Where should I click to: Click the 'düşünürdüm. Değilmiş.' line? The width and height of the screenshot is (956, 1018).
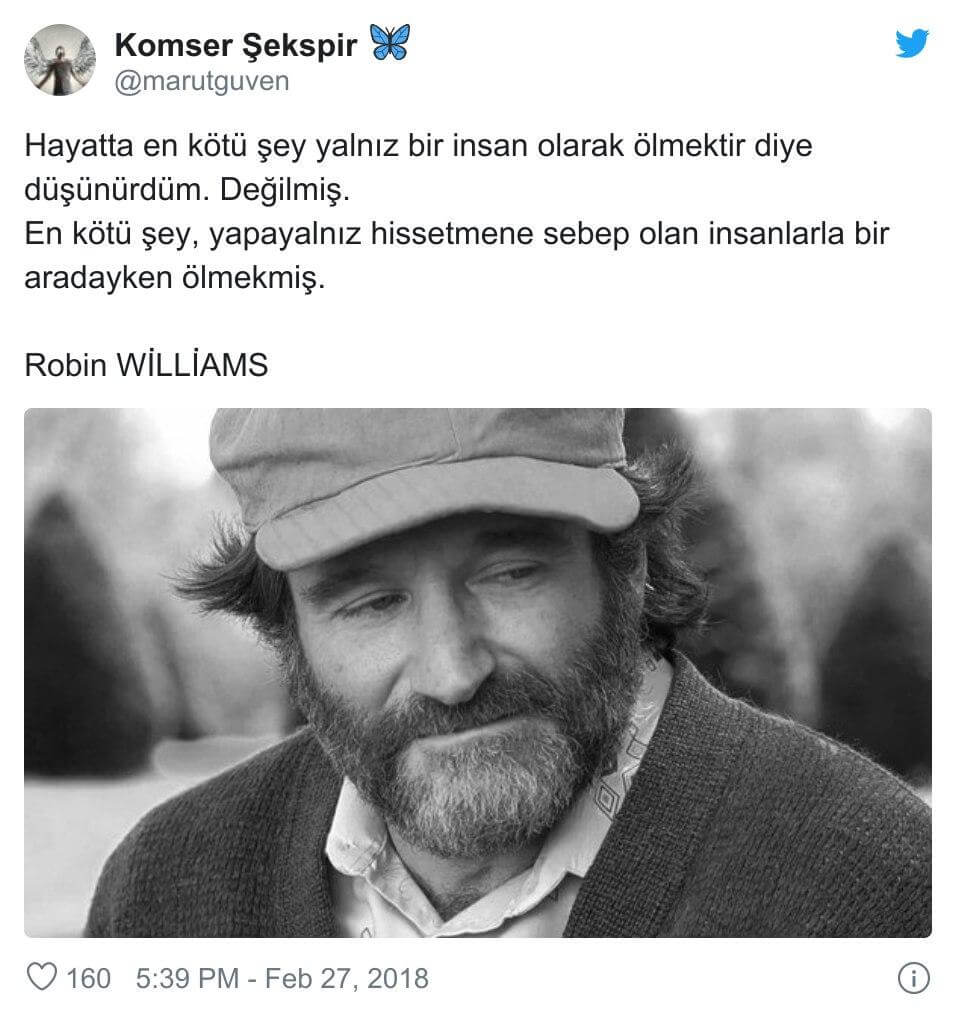tap(187, 190)
